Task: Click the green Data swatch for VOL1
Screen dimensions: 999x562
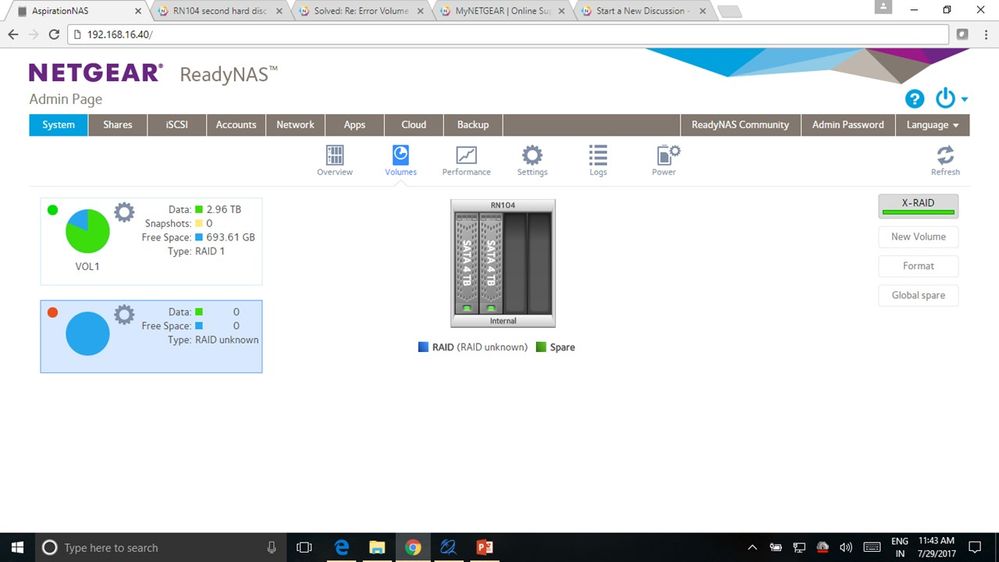Action: pos(199,209)
